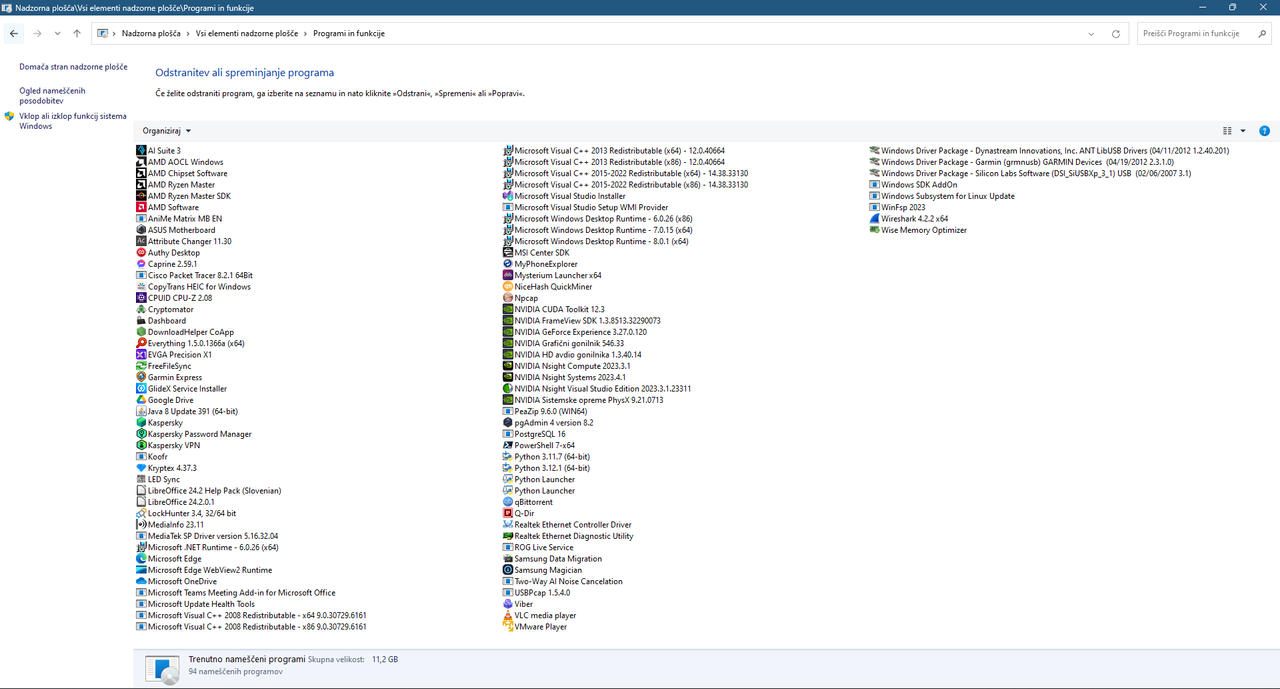Open Vklop ali izklop funkcij sistema Windows
Image resolution: width=1280 pixels, height=689 pixels.
pos(73,121)
